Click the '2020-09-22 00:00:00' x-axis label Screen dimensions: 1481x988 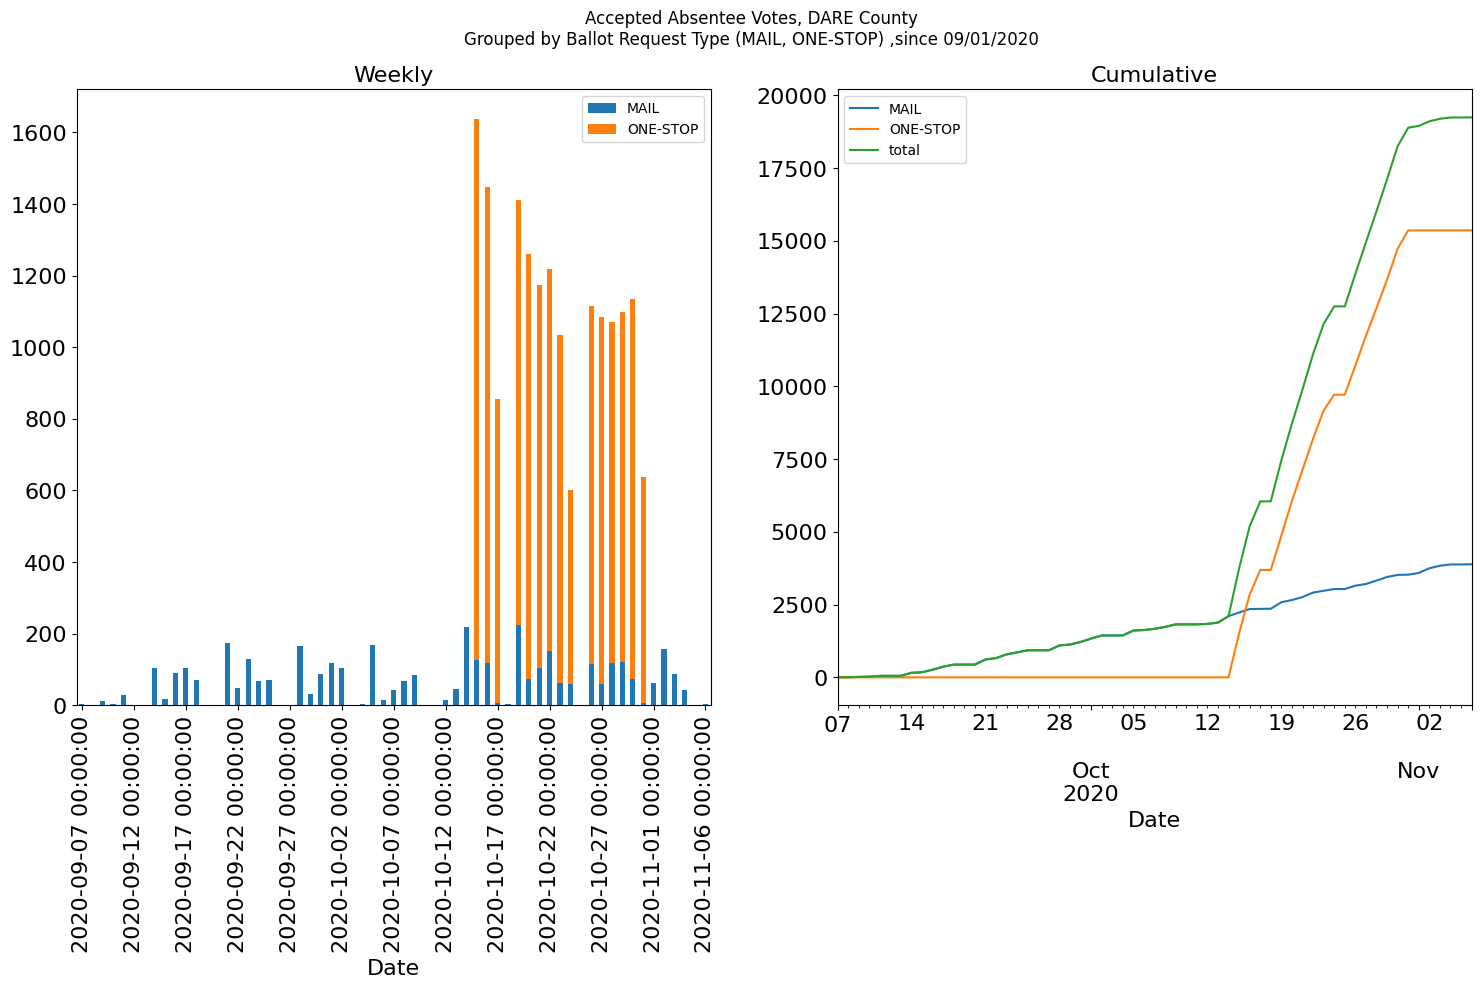pos(236,832)
